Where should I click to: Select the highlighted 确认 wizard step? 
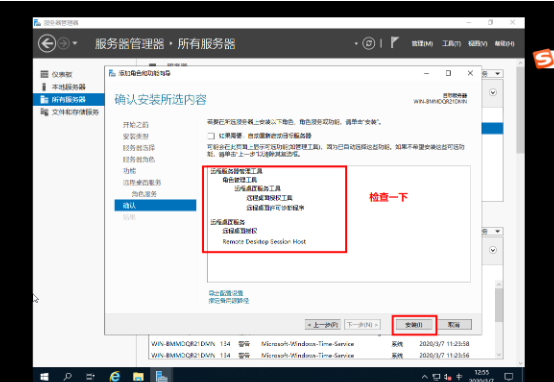155,205
